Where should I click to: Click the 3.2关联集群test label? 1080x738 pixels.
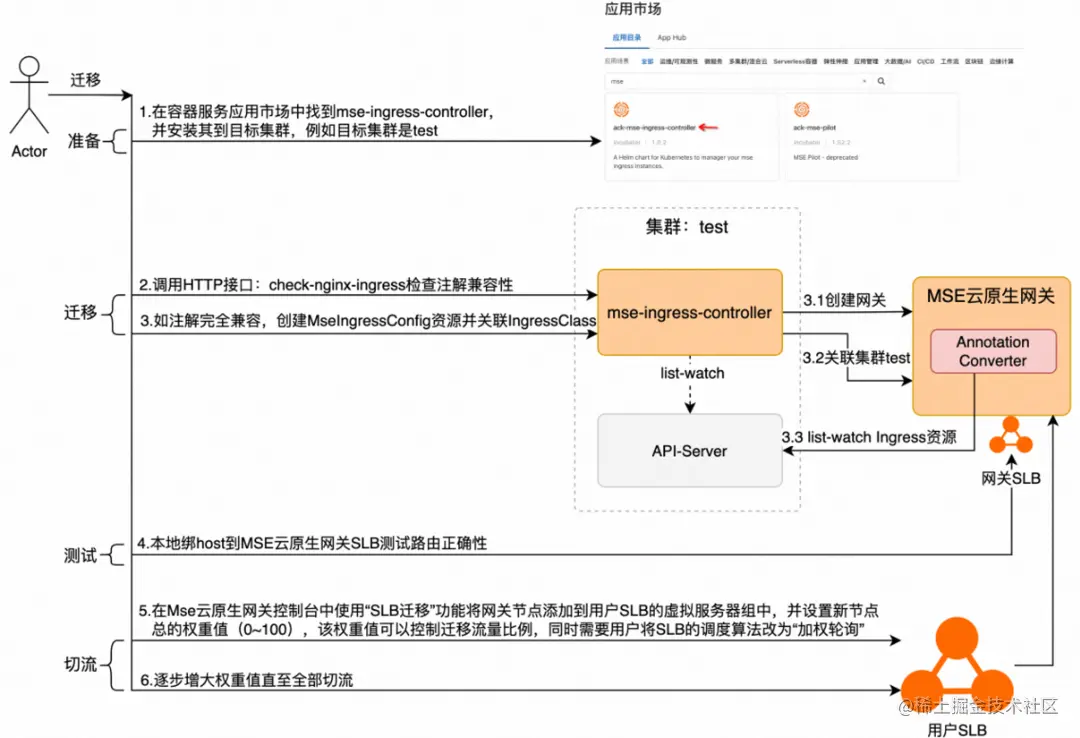pyautogui.click(x=856, y=358)
